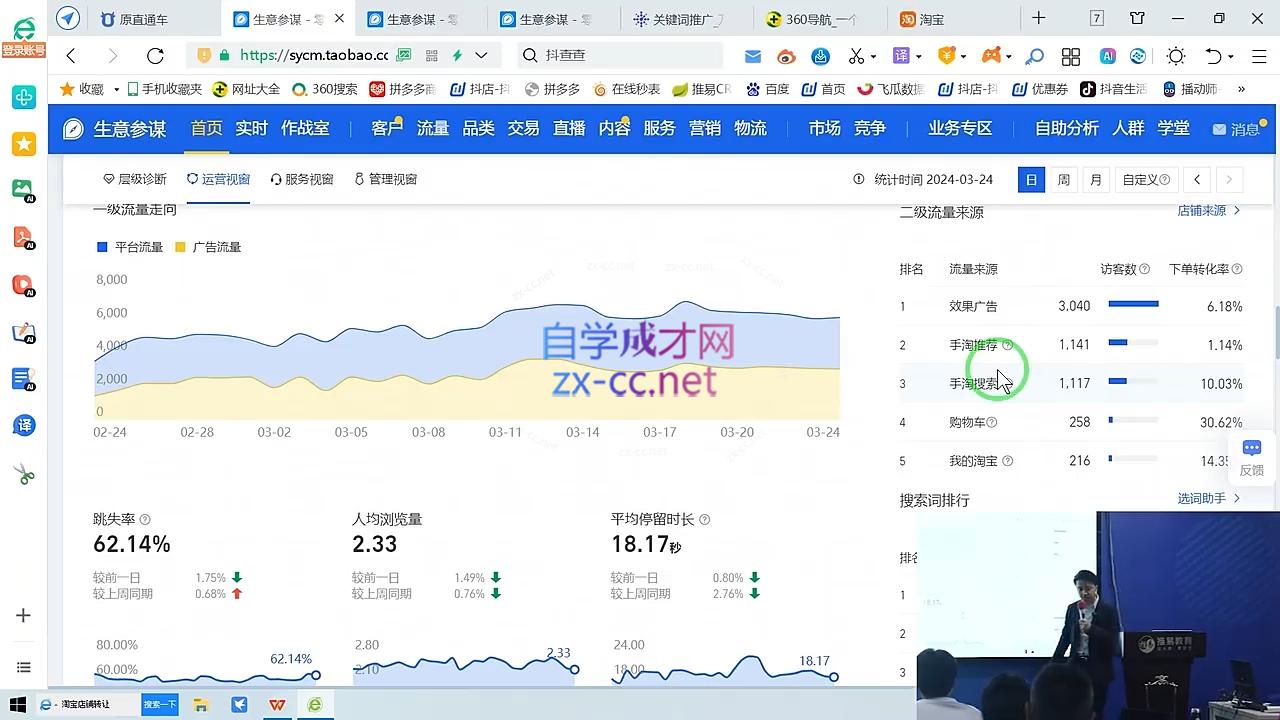Image resolution: width=1280 pixels, height=720 pixels.
Task: Click the Weibo icon in the toolbar
Action: [x=786, y=56]
